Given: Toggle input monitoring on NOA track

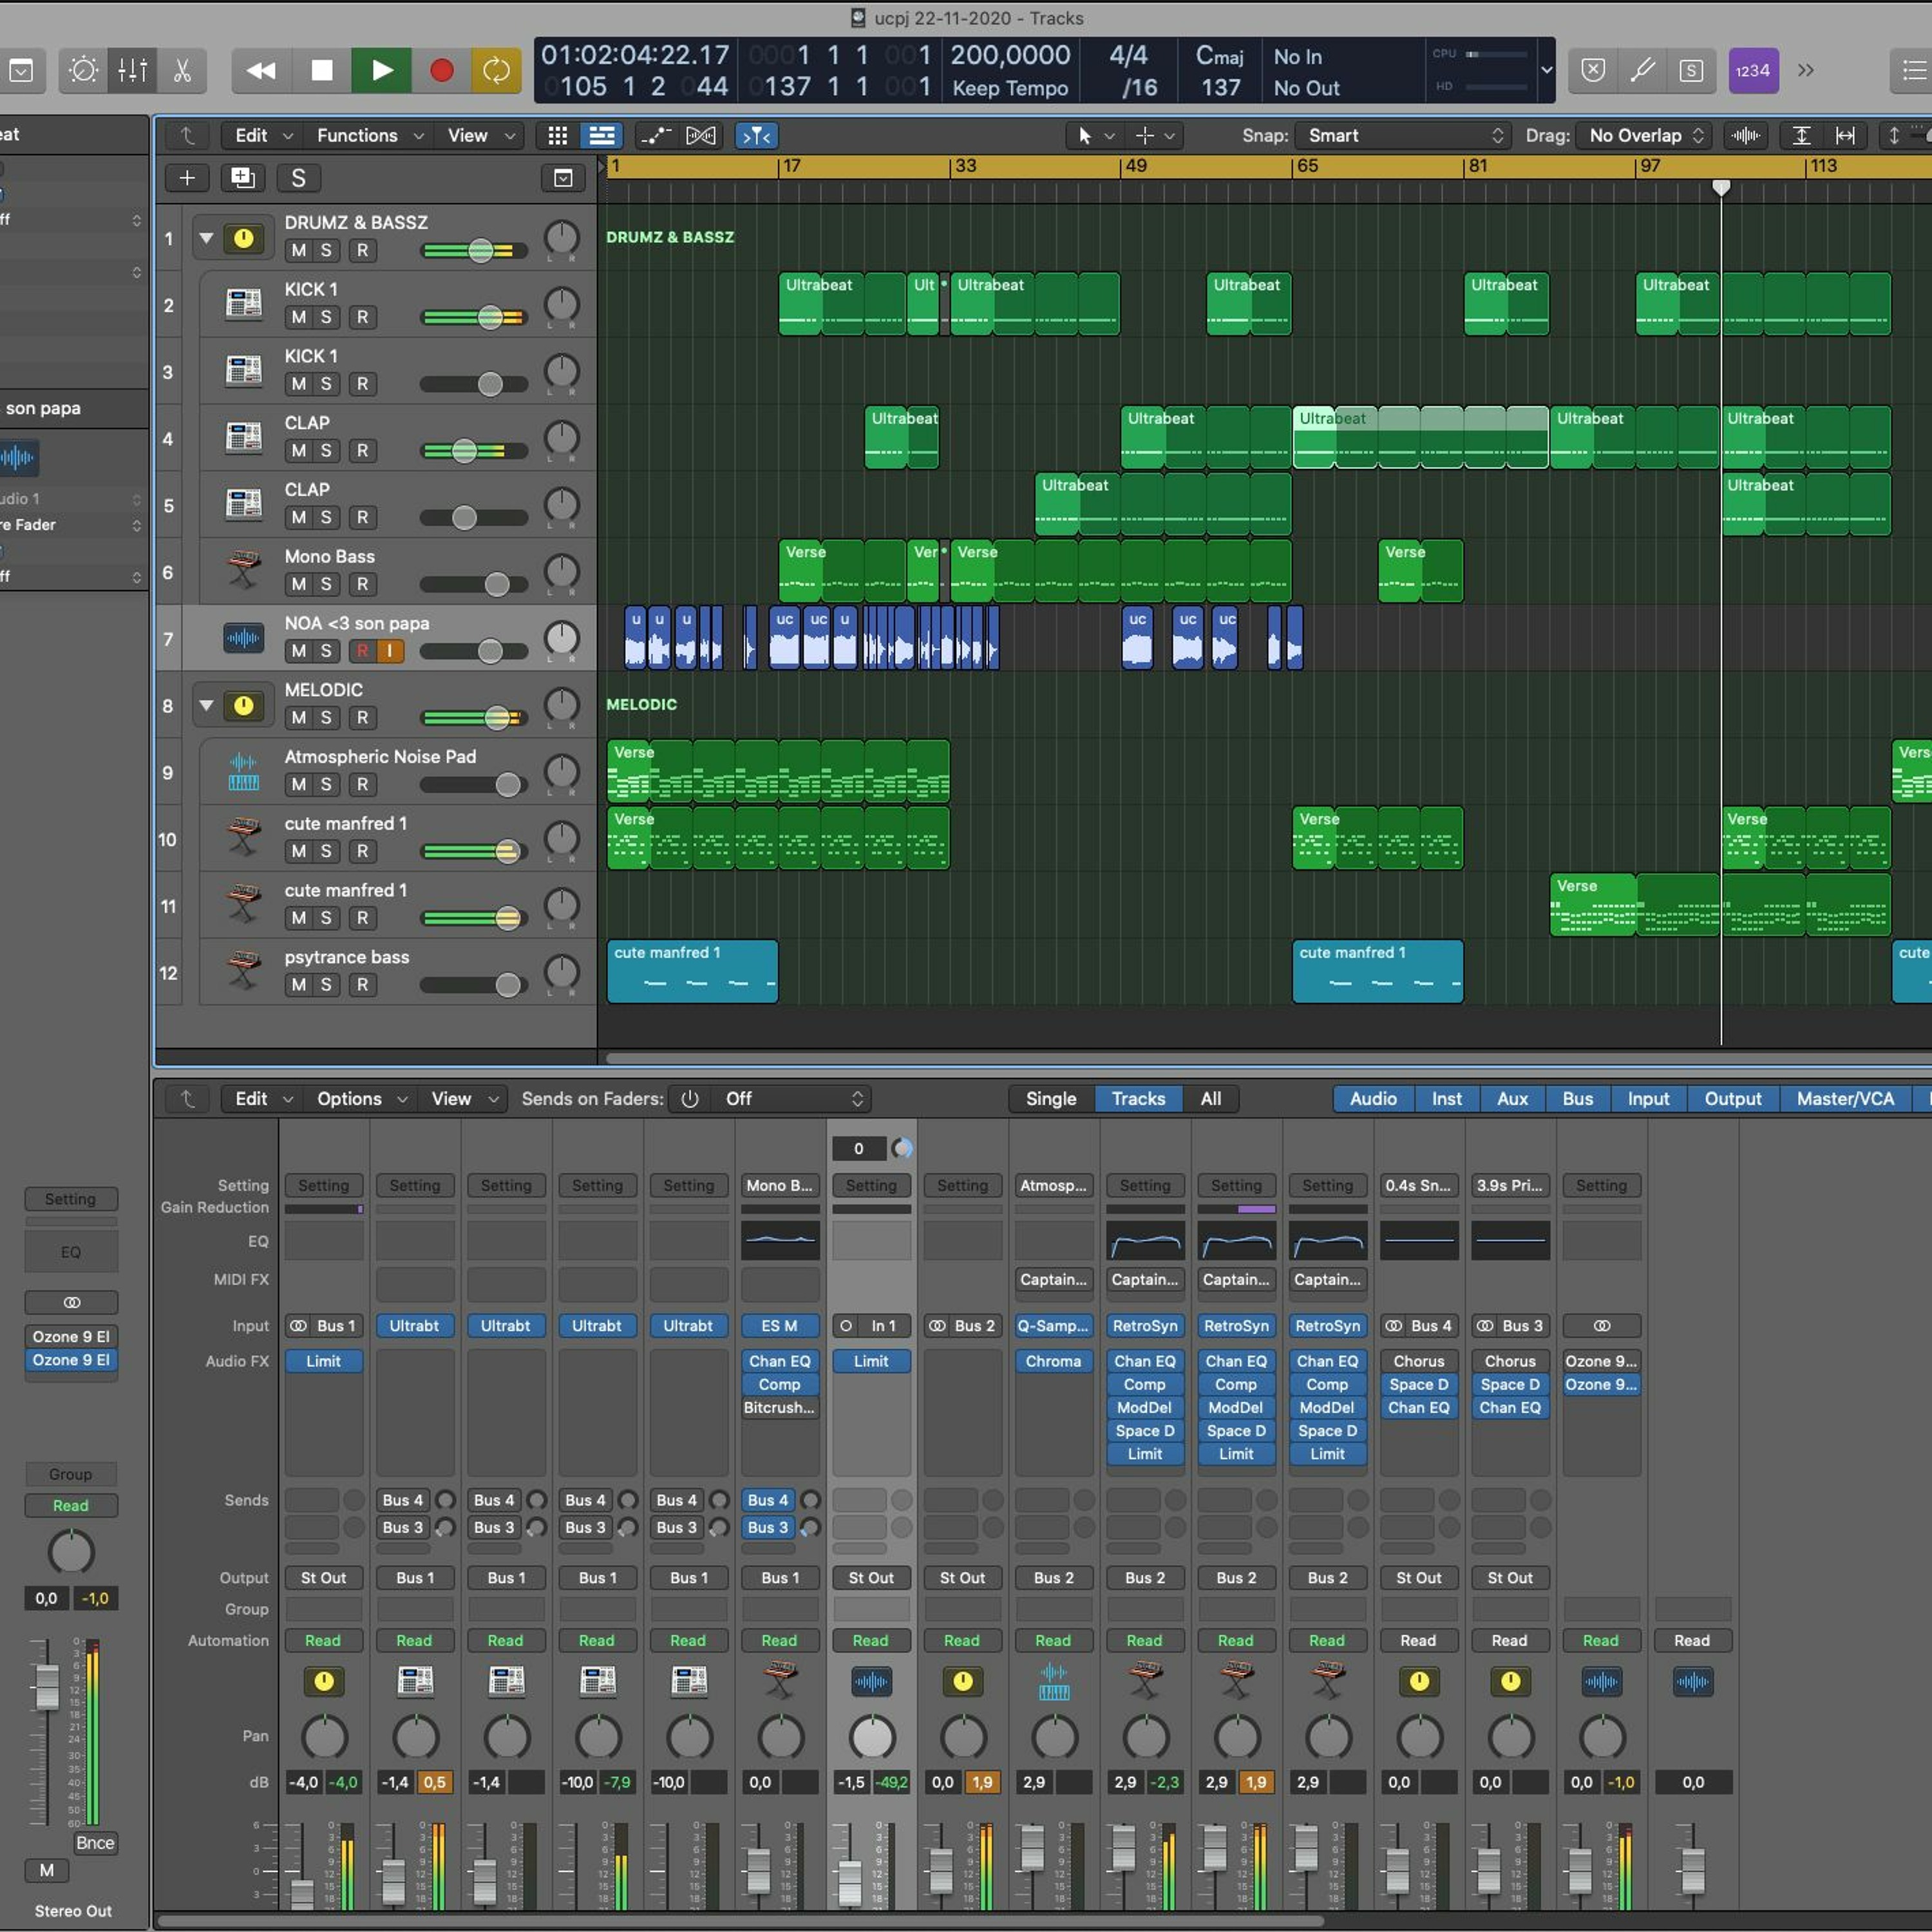Looking at the screenshot, I should [390, 651].
